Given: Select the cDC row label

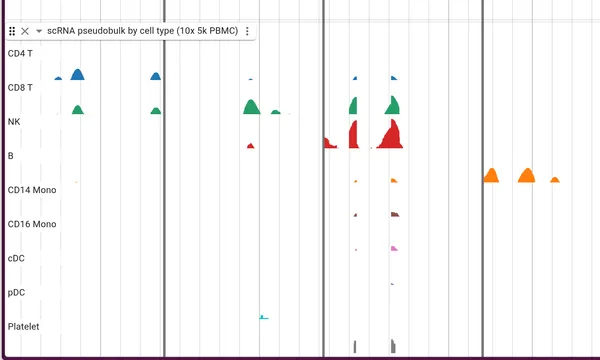Looking at the screenshot, I should 16,258.
